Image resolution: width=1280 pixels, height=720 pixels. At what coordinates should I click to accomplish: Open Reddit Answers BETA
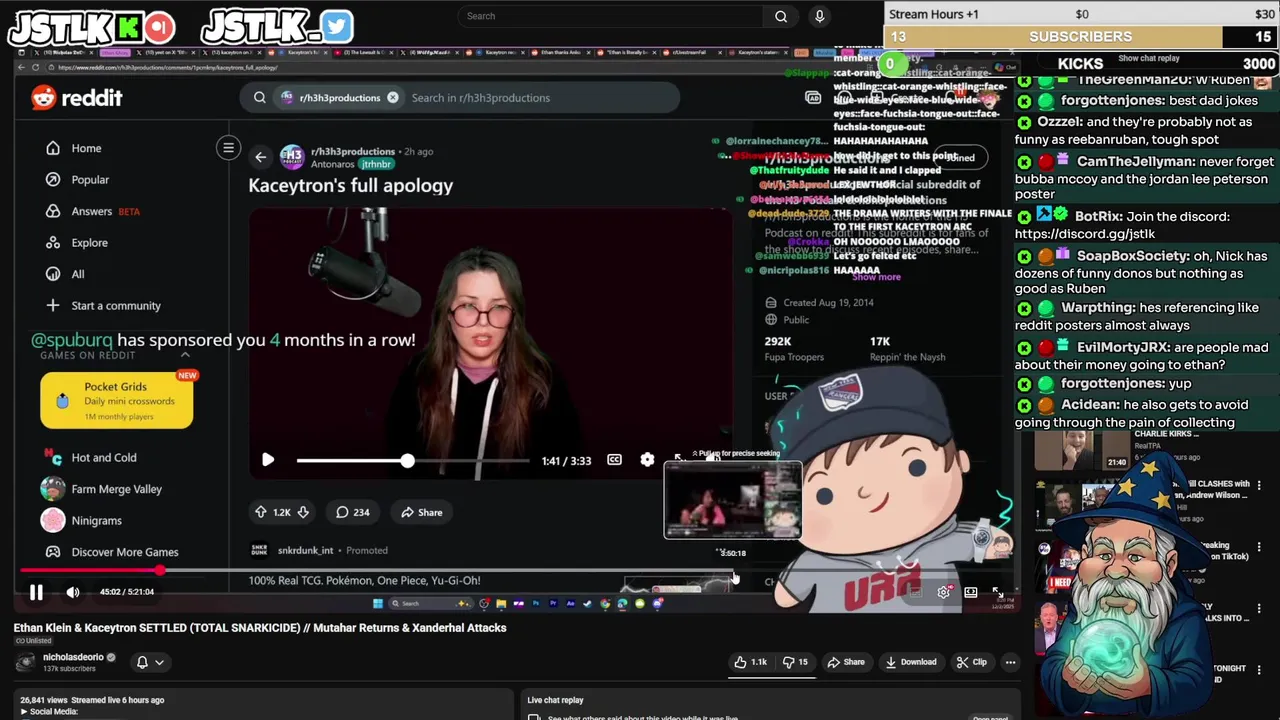coord(93,211)
